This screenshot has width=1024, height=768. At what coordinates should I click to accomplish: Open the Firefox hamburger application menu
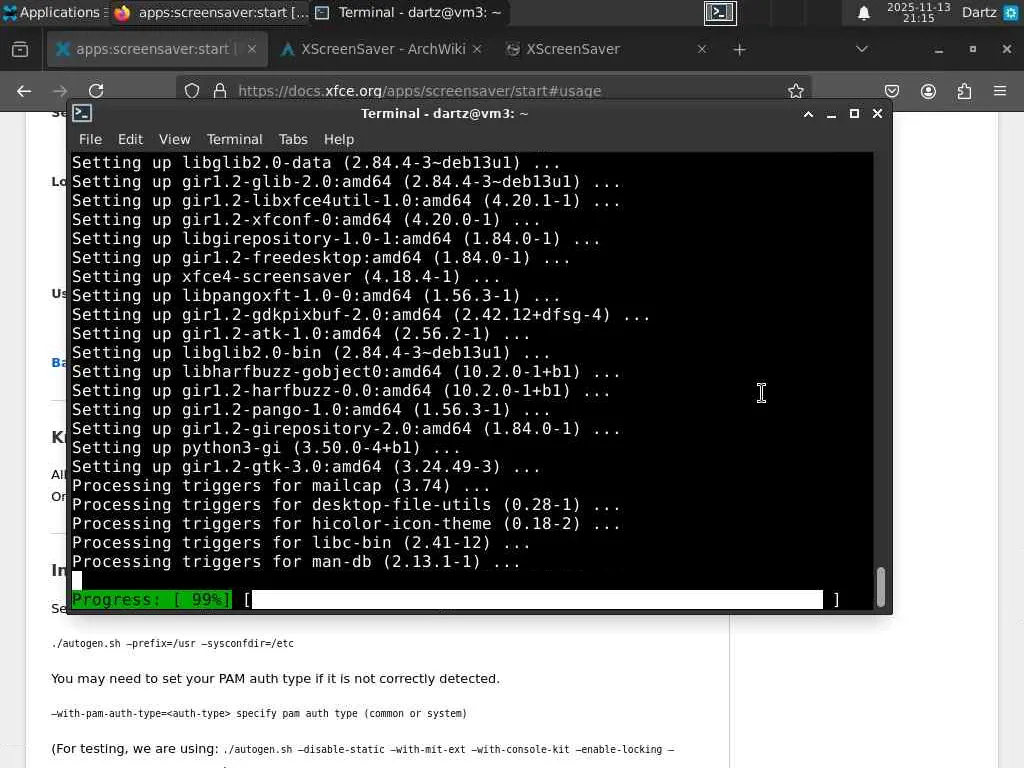1000,91
